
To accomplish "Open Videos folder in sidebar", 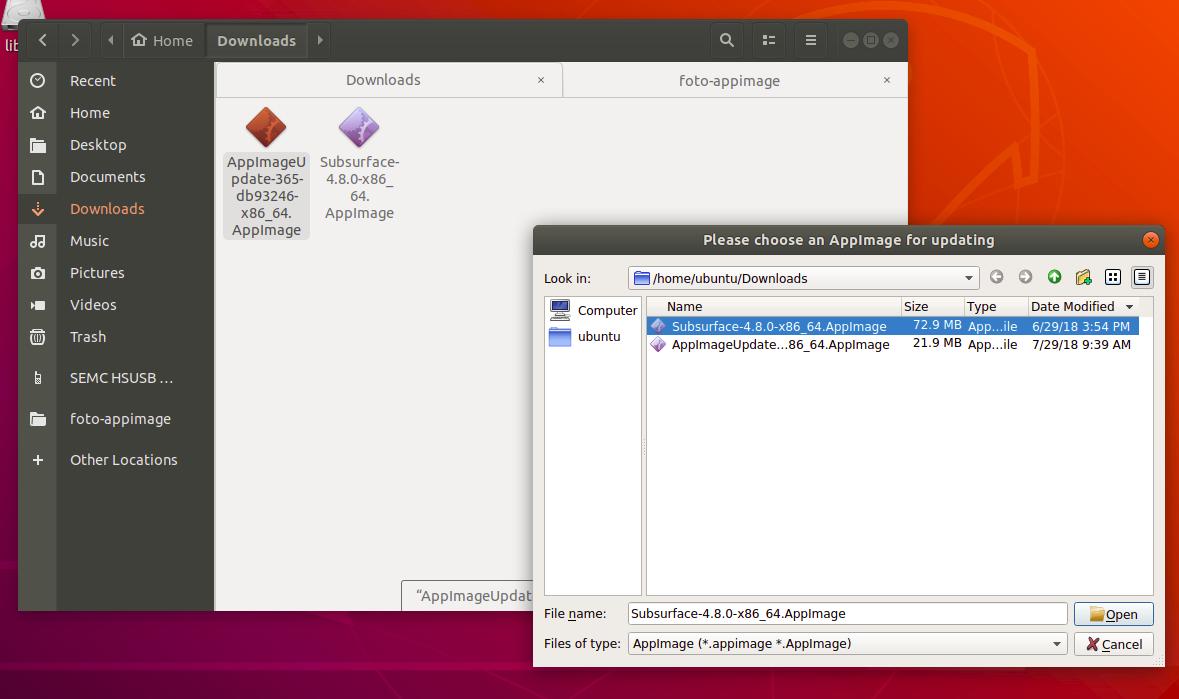I will 116,304.
